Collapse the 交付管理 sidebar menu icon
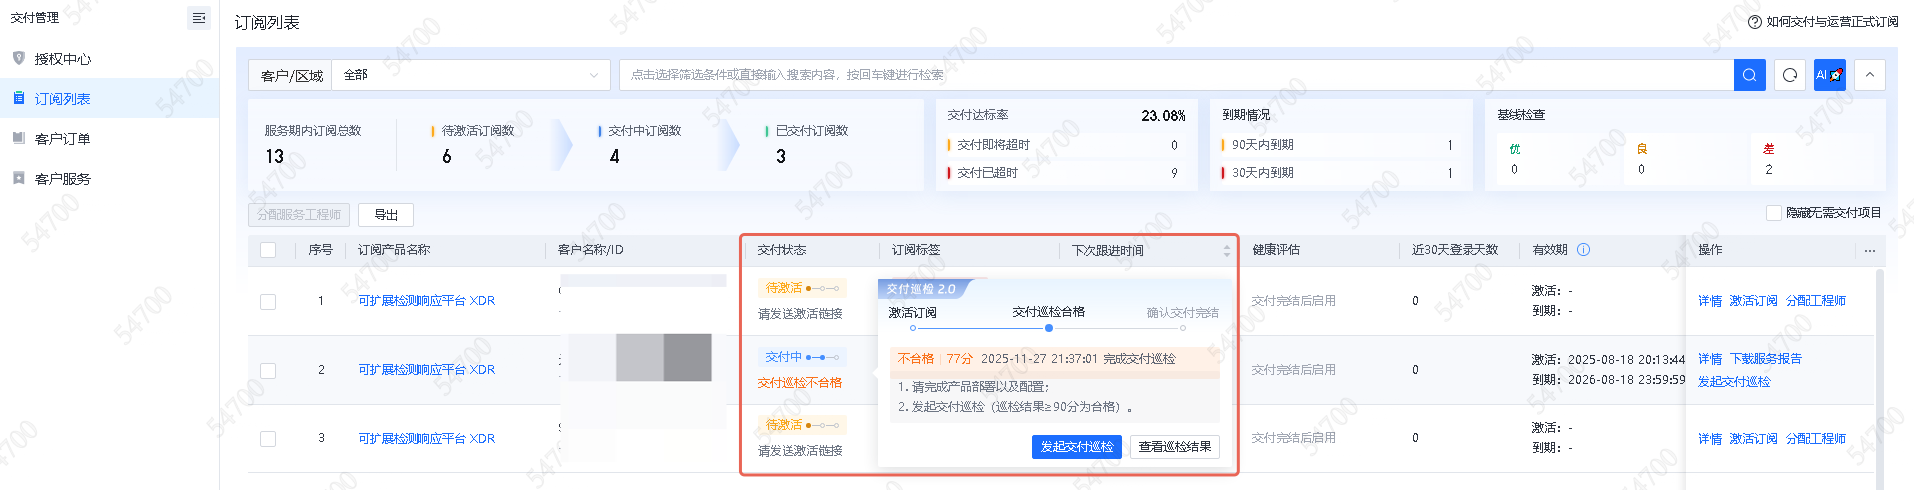The width and height of the screenshot is (1914, 490). point(198,18)
